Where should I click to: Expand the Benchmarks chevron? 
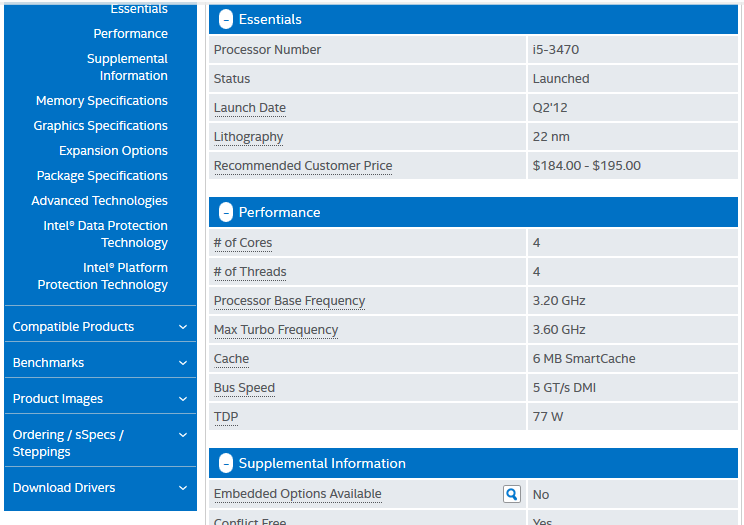point(183,363)
